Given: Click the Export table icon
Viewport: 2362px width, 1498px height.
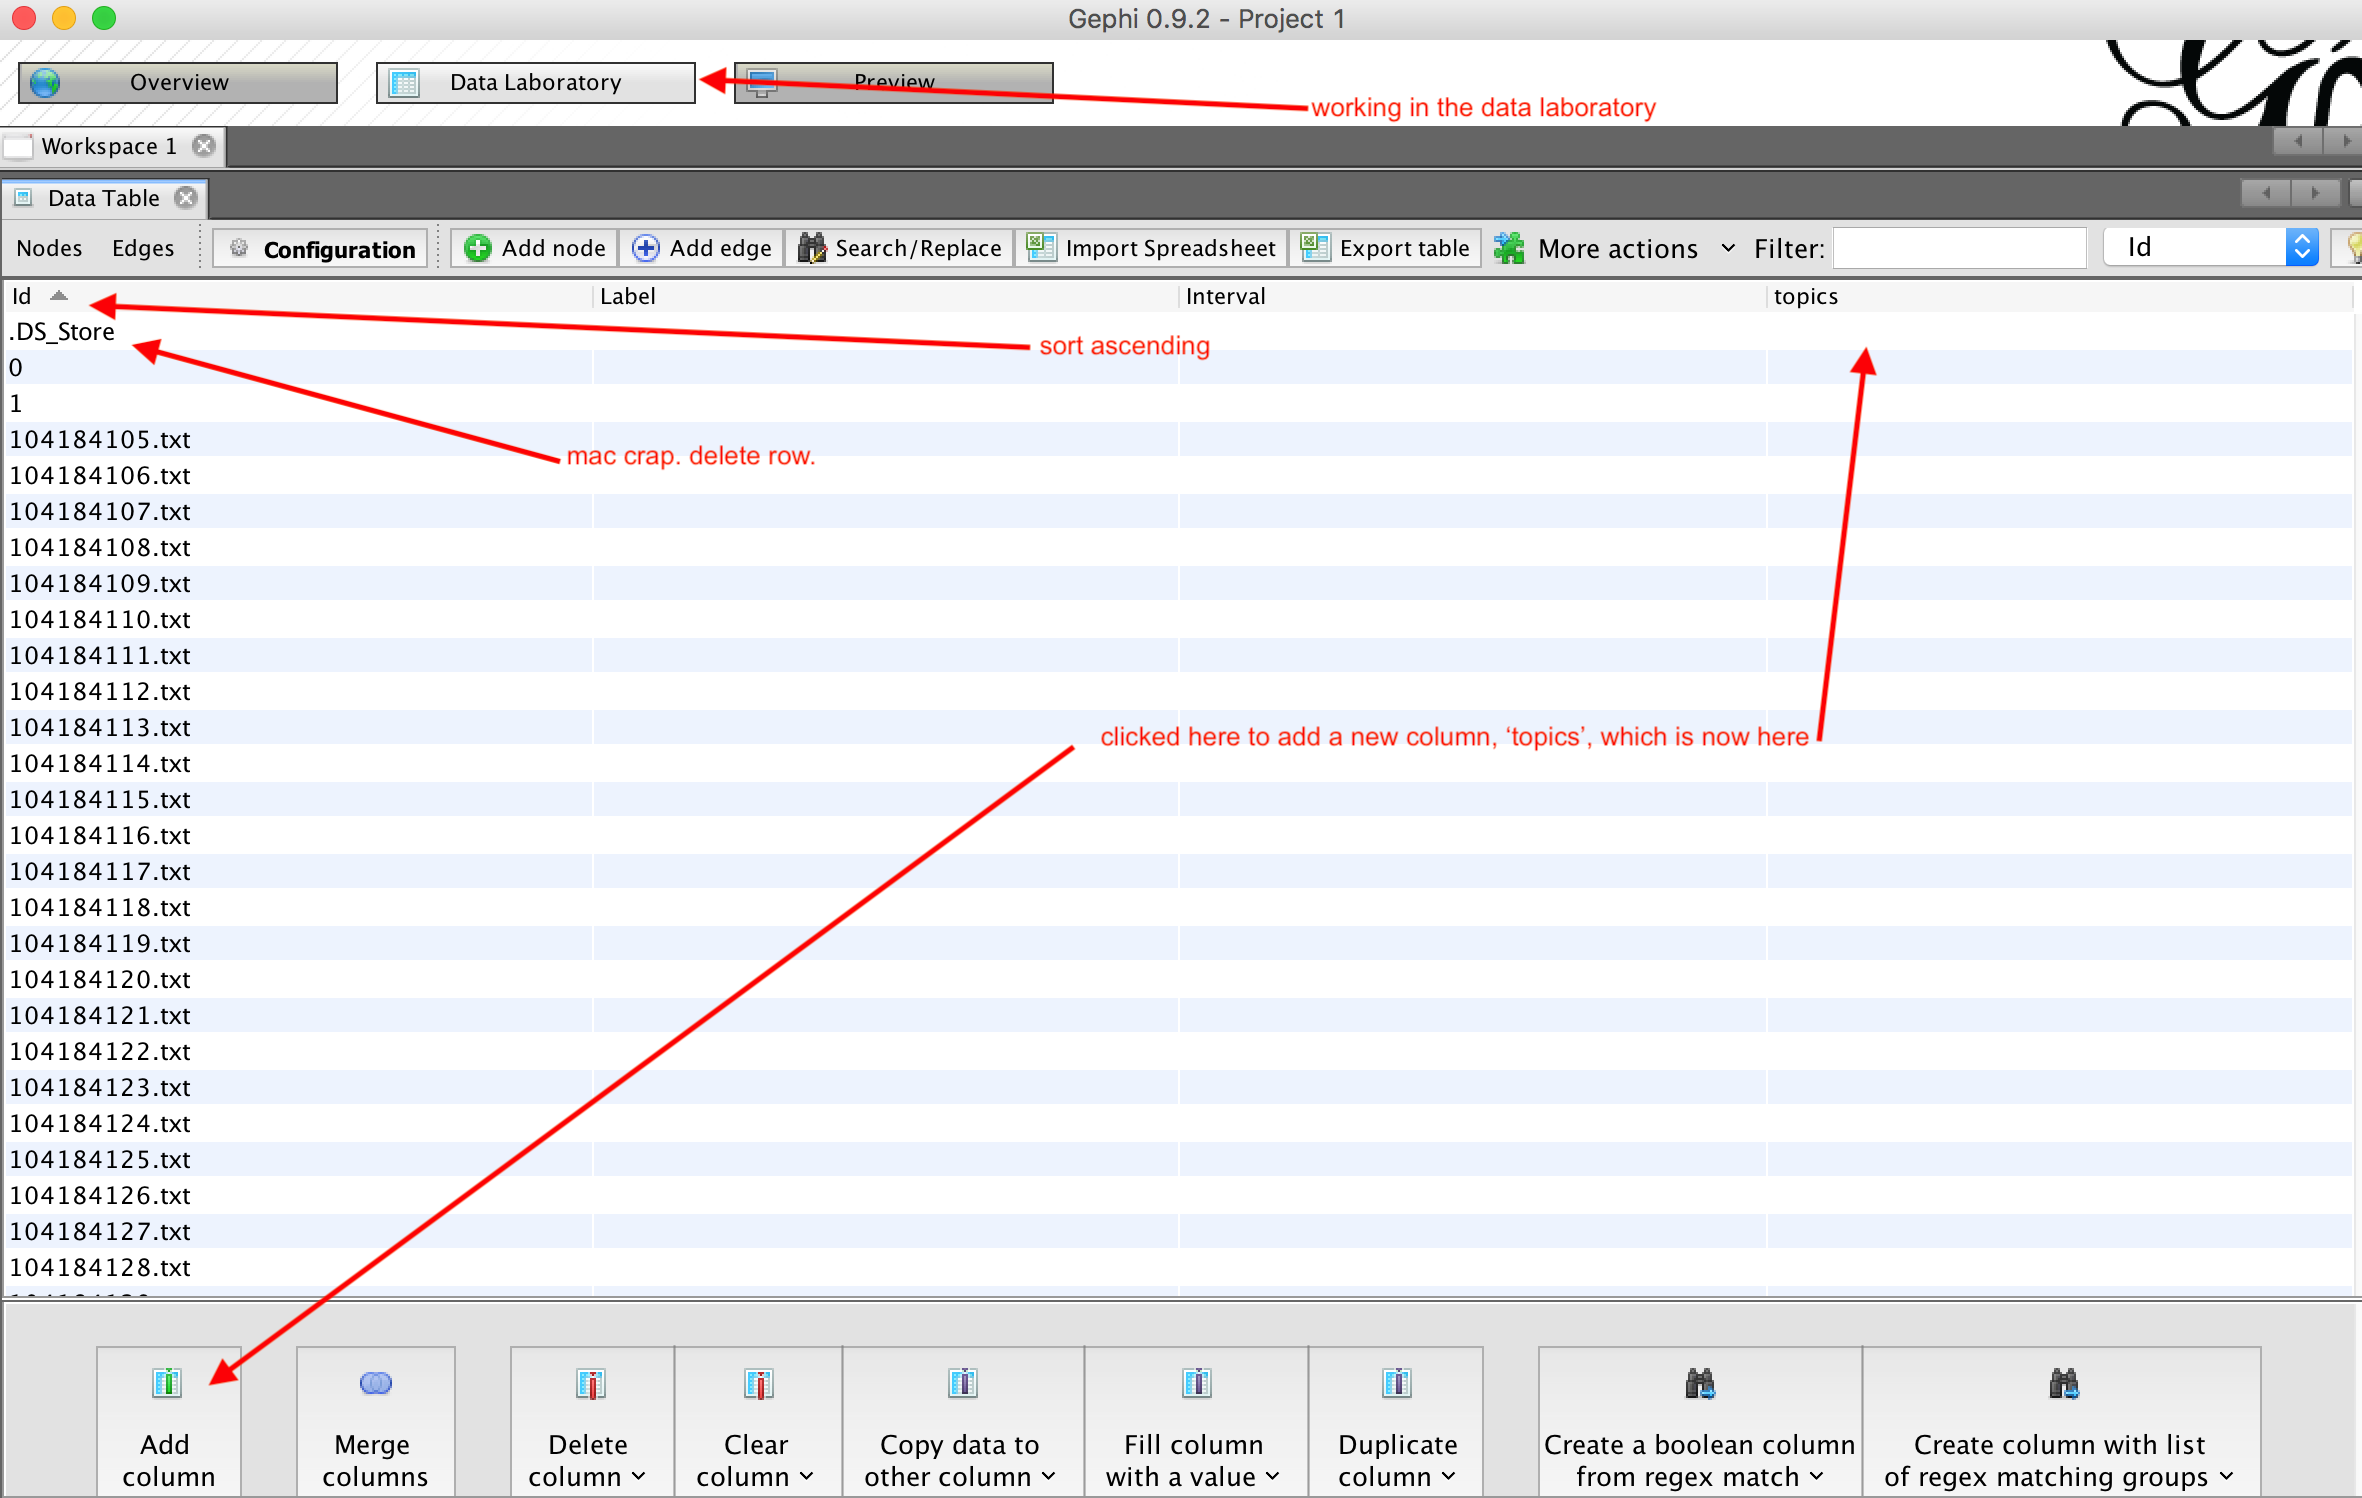Looking at the screenshot, I should tap(1315, 247).
